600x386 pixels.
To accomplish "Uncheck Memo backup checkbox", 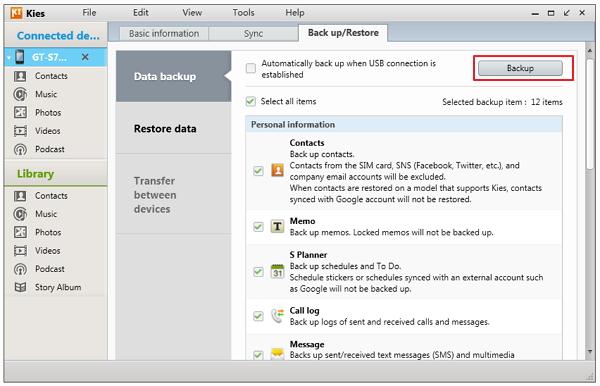I will click(x=259, y=227).
